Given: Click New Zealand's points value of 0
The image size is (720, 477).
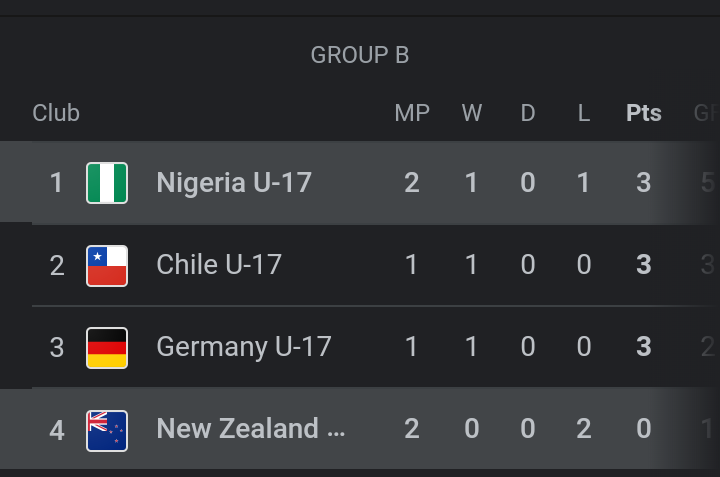Looking at the screenshot, I should point(644,429).
